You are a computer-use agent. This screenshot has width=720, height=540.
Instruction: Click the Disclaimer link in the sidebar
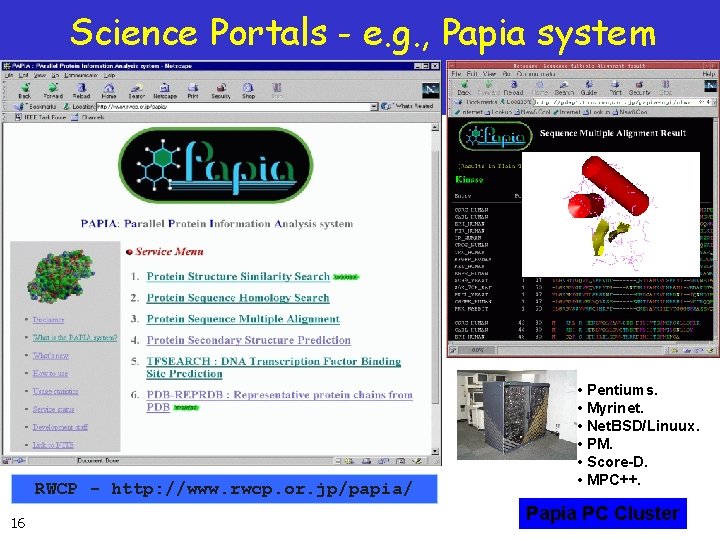coord(48,320)
